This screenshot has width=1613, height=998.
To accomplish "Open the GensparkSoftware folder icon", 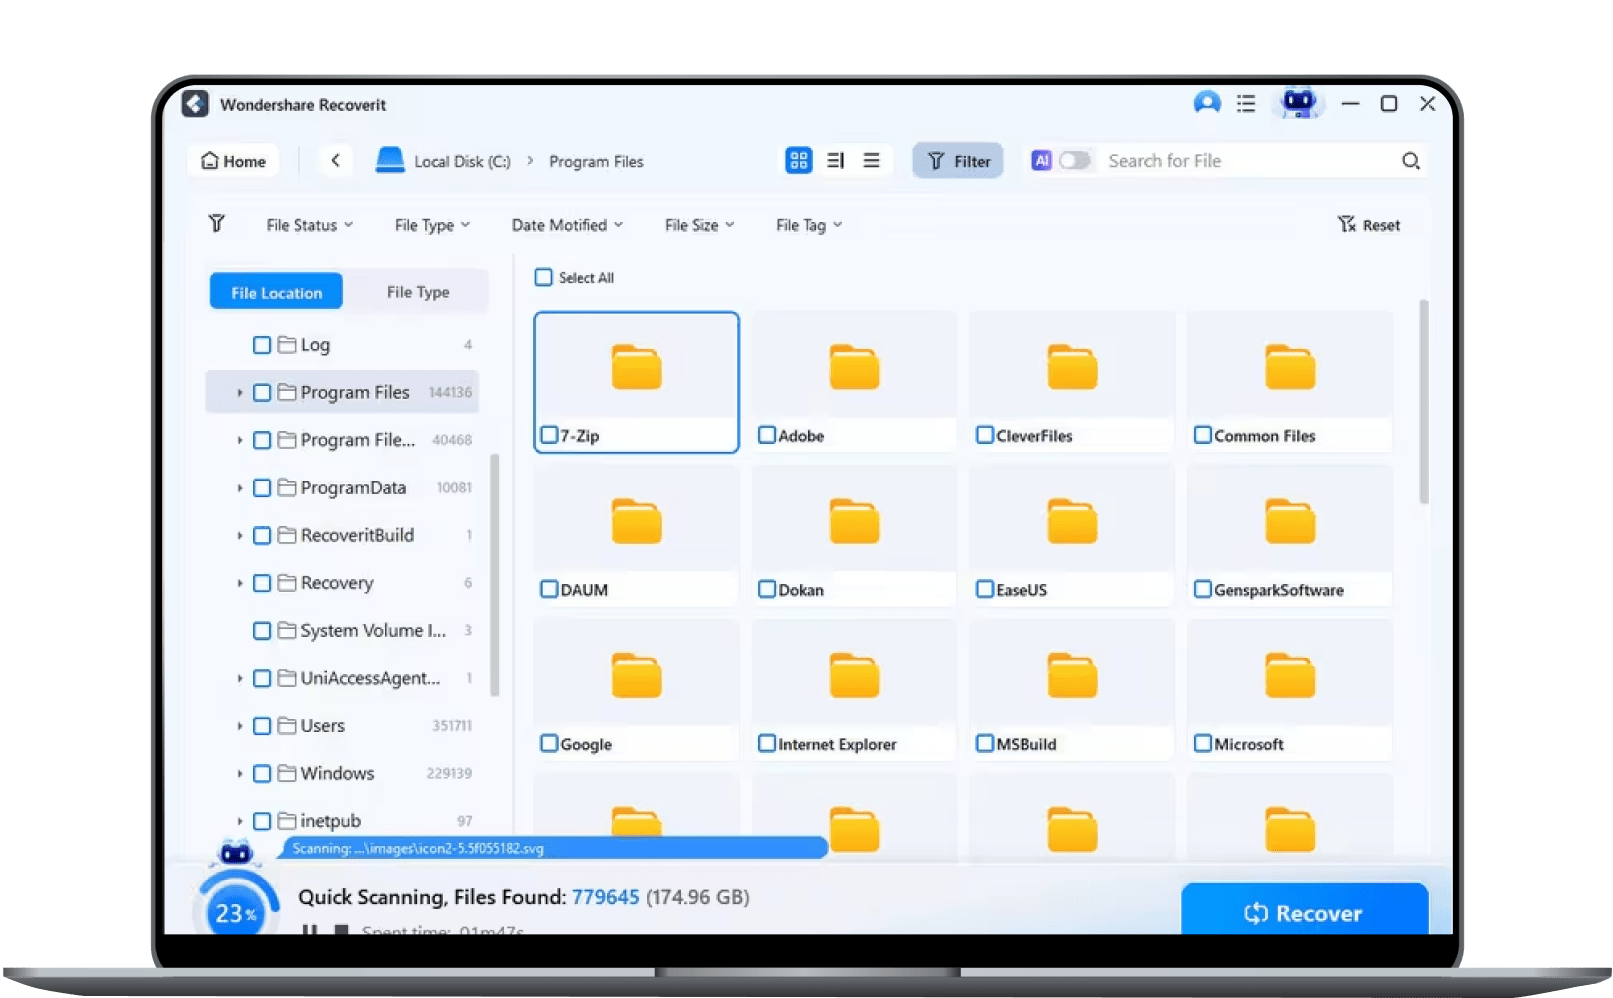I will pyautogui.click(x=1290, y=522).
